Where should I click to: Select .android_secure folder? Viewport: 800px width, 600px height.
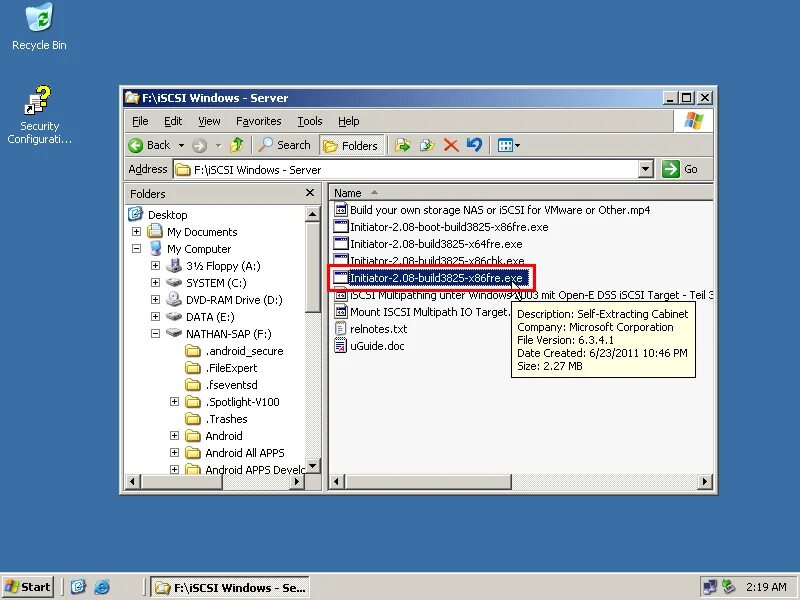tap(244, 351)
